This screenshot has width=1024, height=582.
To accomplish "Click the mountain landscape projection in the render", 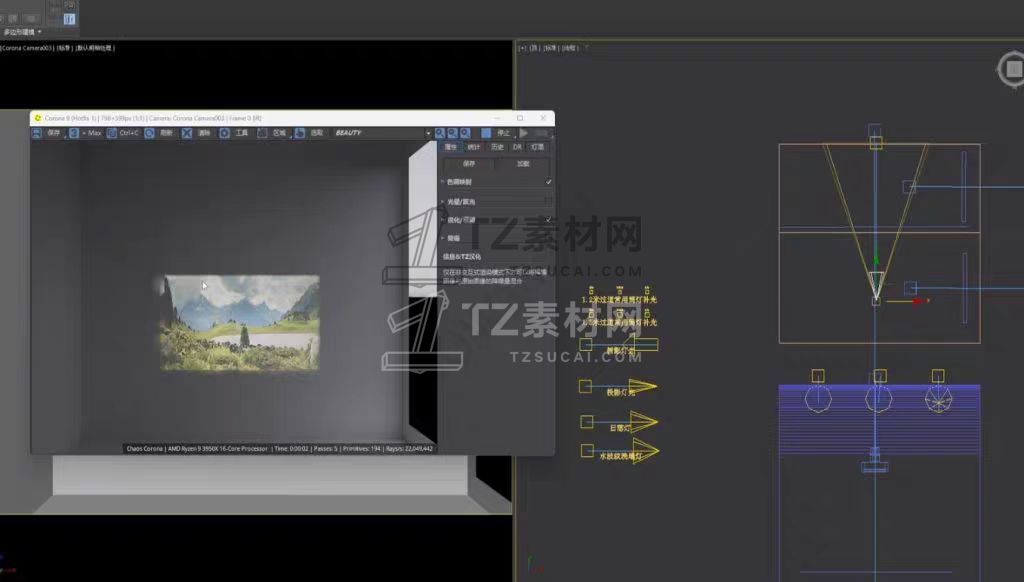I will tap(240, 323).
